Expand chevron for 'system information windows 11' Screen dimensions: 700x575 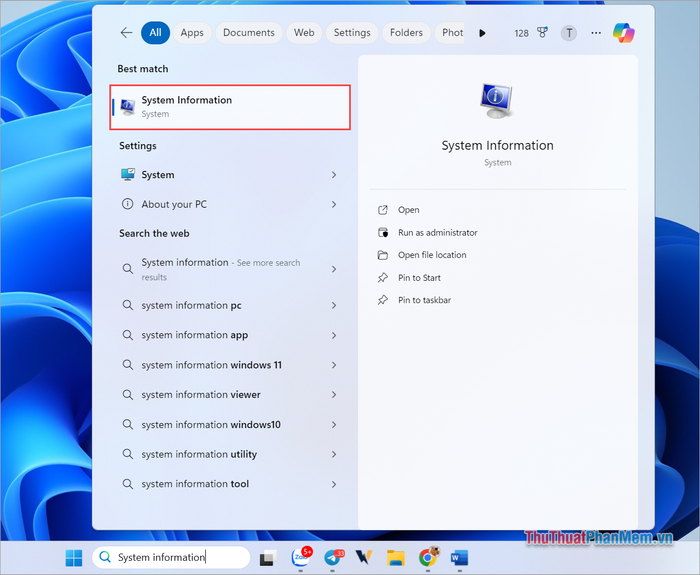(333, 365)
